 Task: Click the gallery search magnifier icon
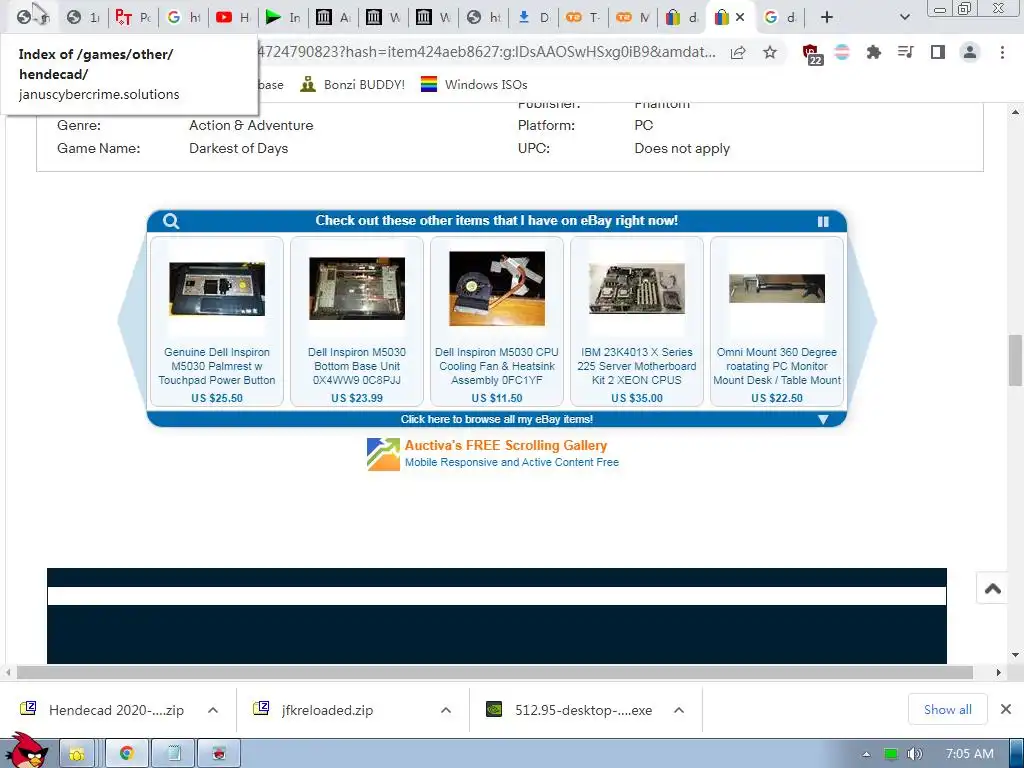(171, 221)
